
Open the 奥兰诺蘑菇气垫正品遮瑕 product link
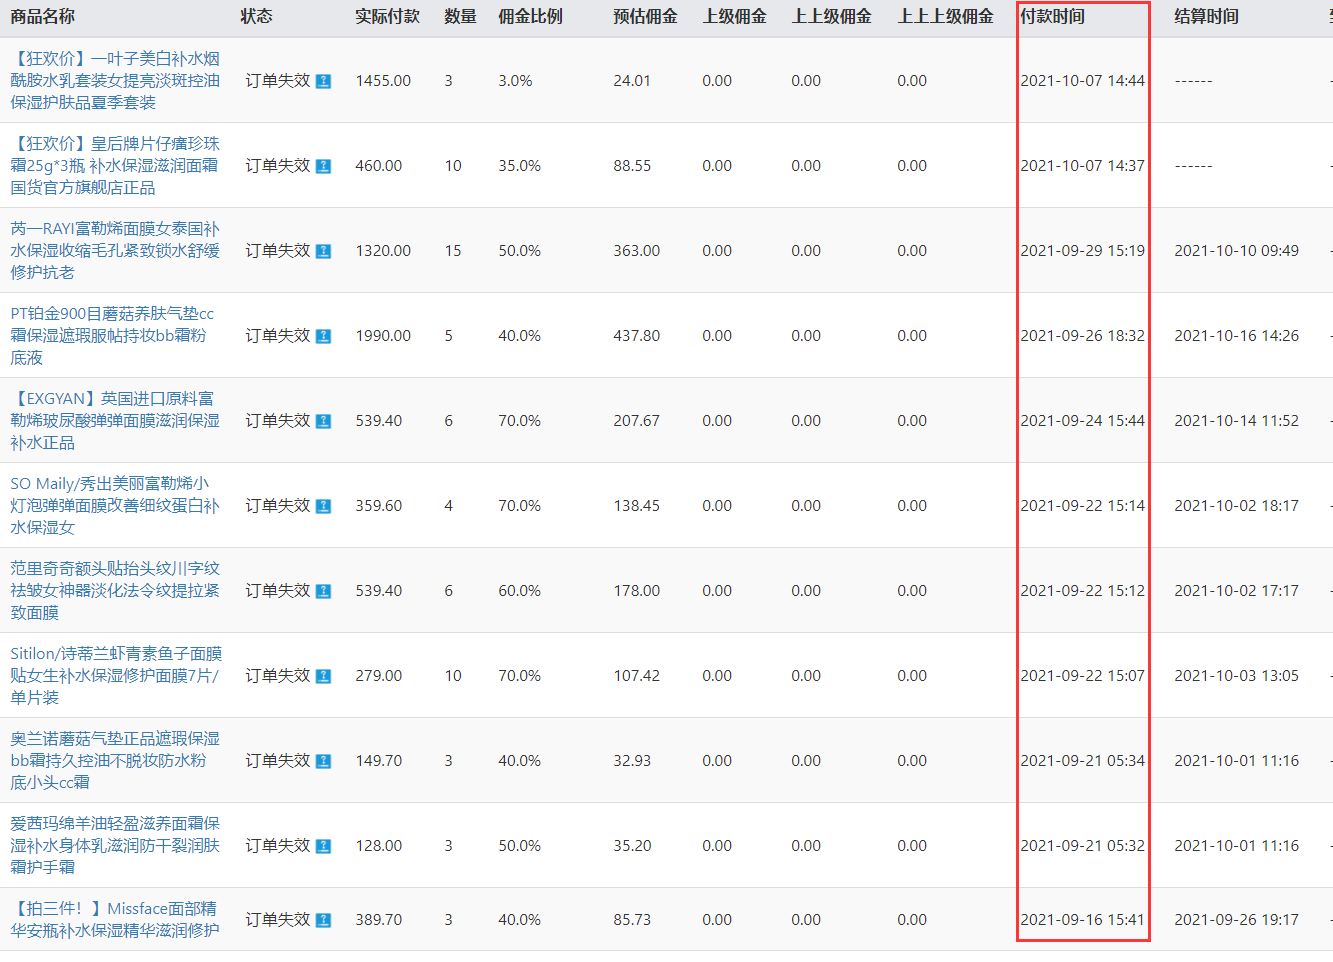115,761
